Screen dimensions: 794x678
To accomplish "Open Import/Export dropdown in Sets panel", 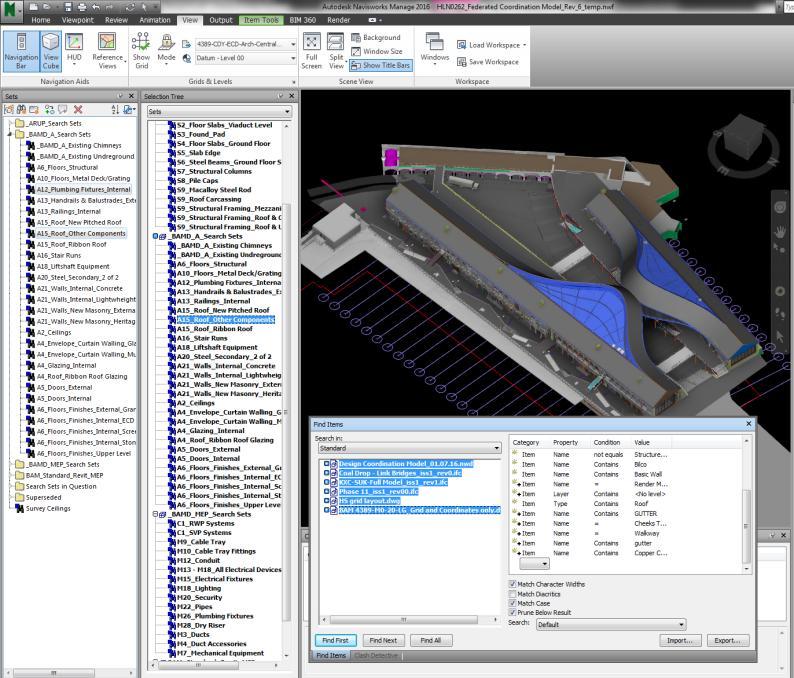I will (129, 109).
